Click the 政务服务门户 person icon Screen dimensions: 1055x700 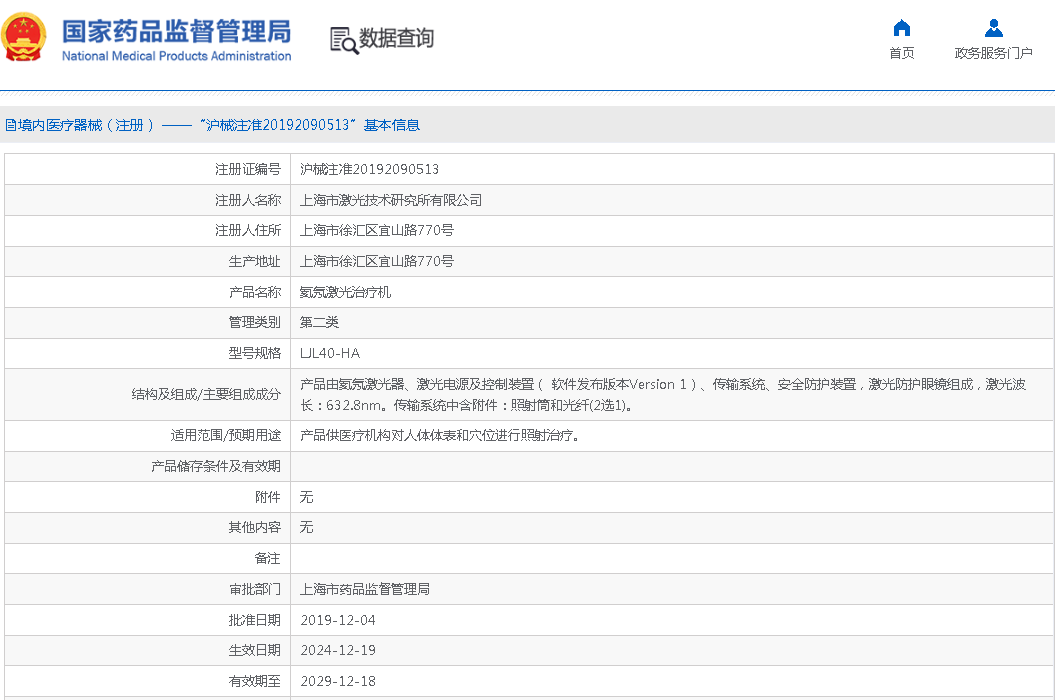coord(993,28)
